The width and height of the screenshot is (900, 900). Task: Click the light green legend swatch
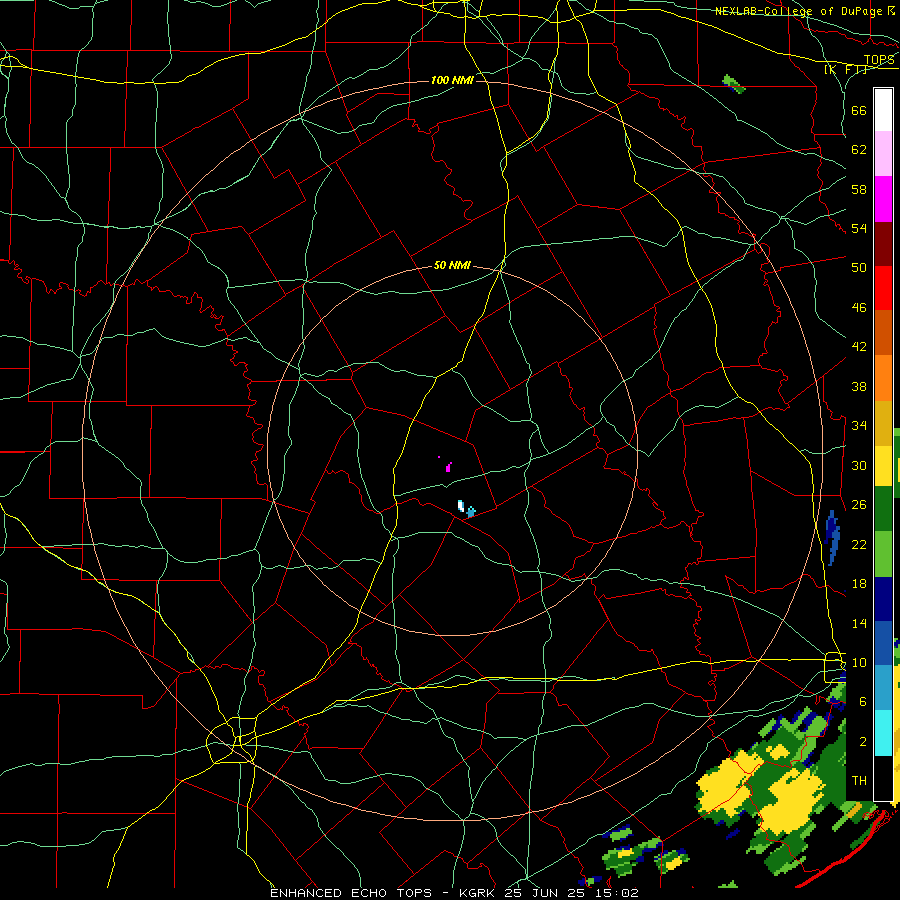[883, 554]
